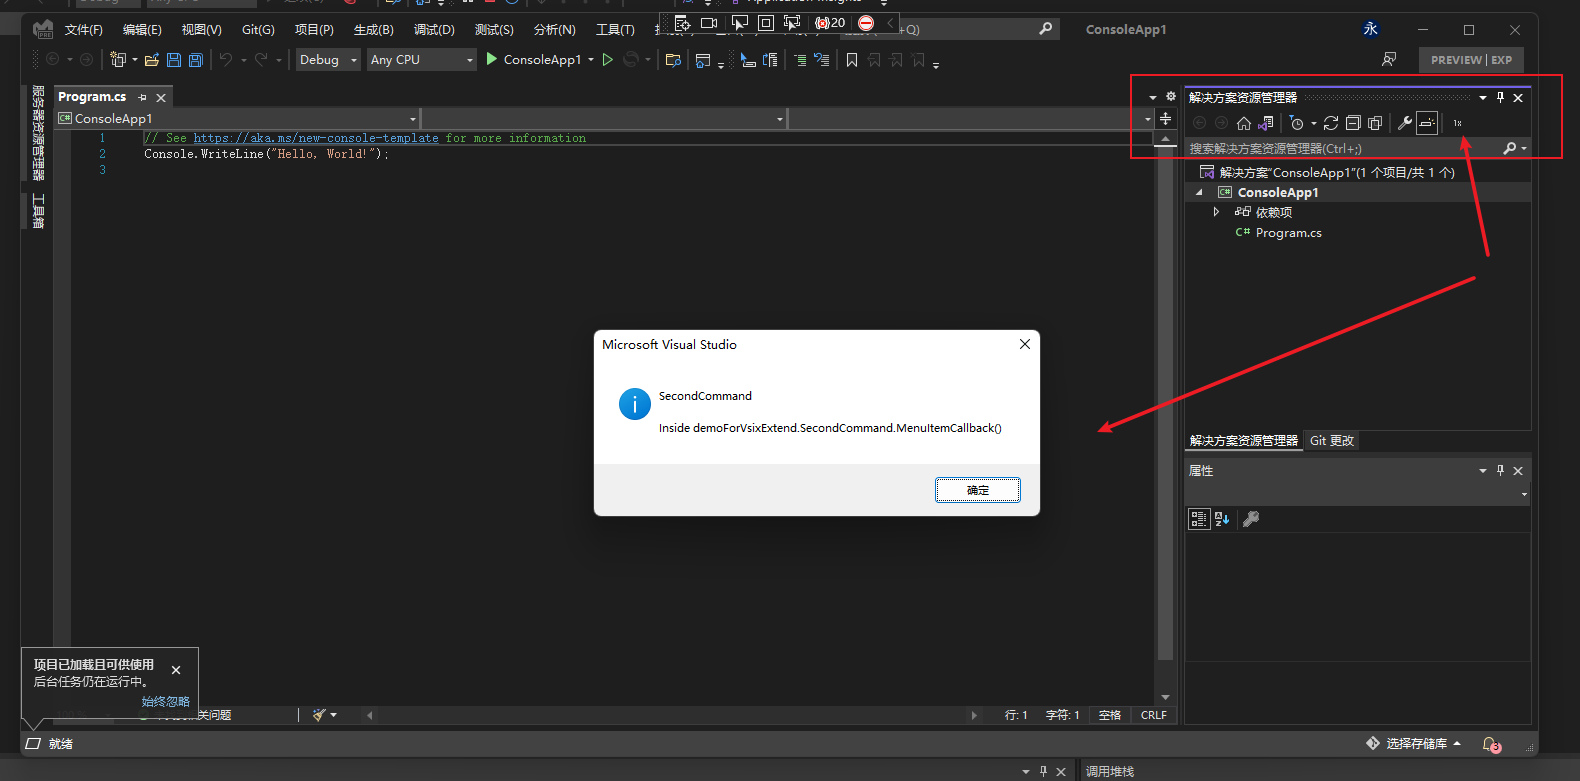The image size is (1580, 781).
Task: Click the 1x custom command button in Solution Explorer
Action: [x=1458, y=123]
